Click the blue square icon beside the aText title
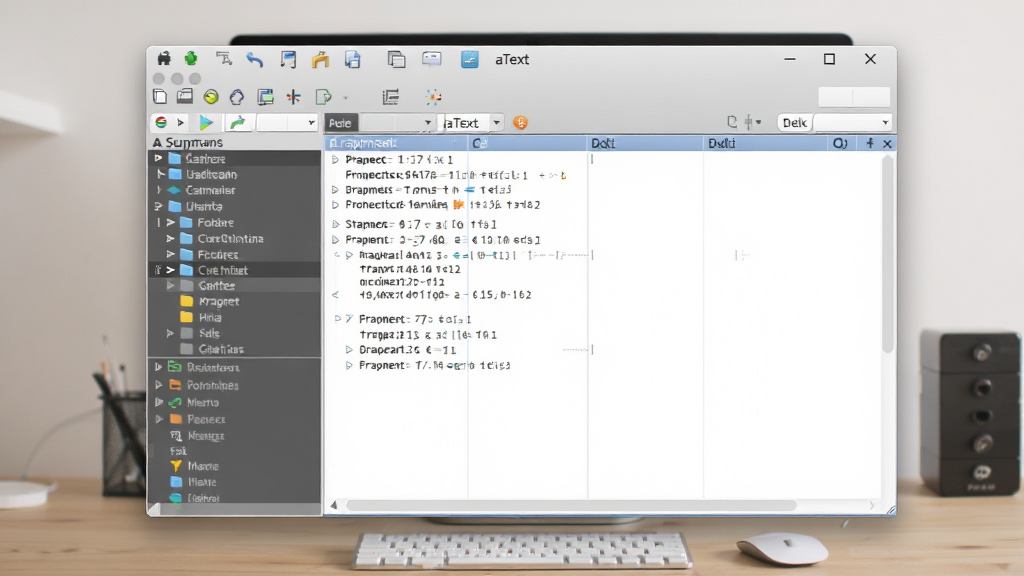Image resolution: width=1024 pixels, height=576 pixels. coord(470,59)
